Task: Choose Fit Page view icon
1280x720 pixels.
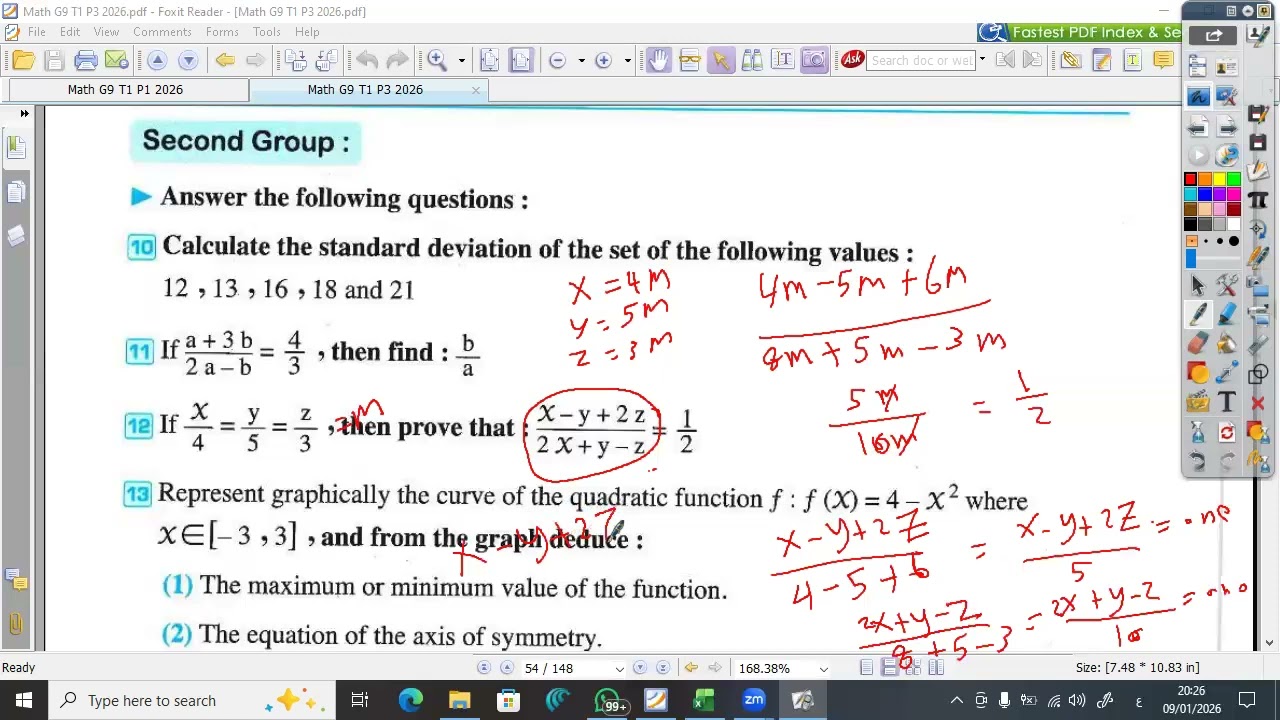Action: [489, 60]
